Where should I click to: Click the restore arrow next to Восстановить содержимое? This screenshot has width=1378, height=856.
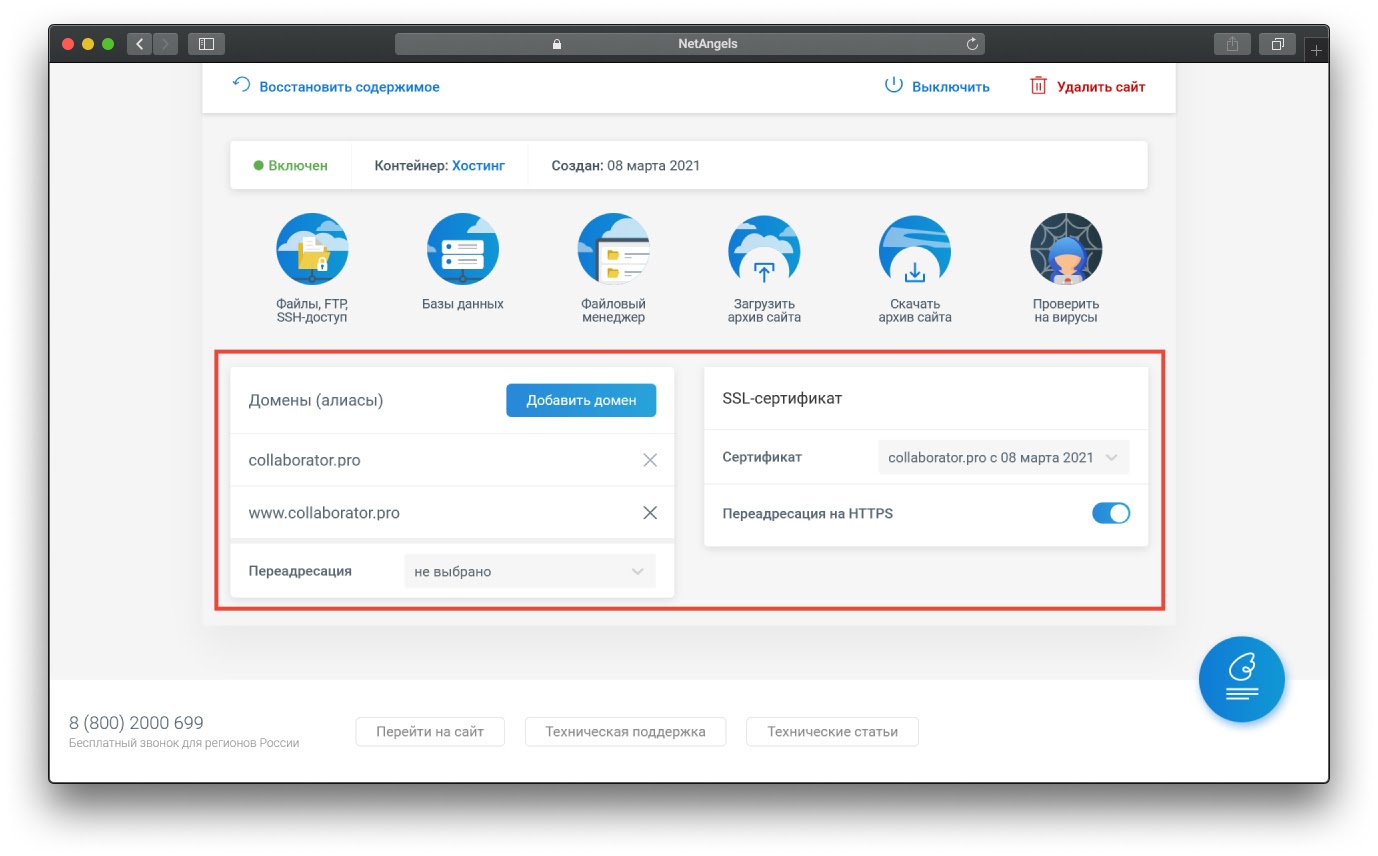click(239, 85)
